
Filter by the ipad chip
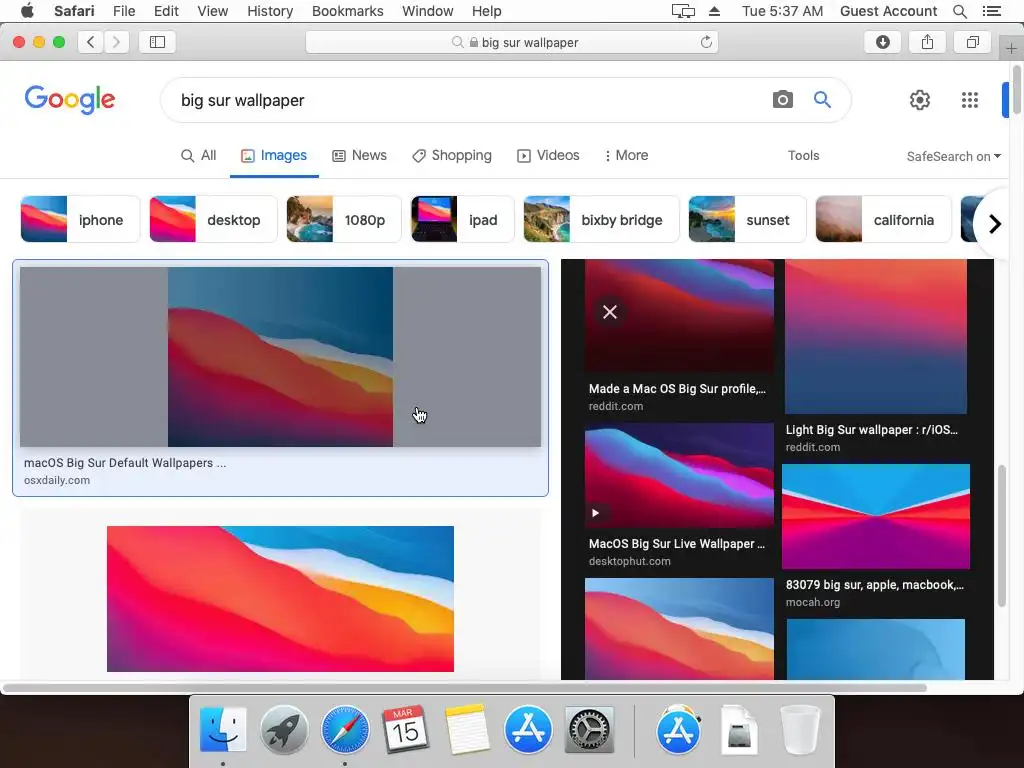462,219
